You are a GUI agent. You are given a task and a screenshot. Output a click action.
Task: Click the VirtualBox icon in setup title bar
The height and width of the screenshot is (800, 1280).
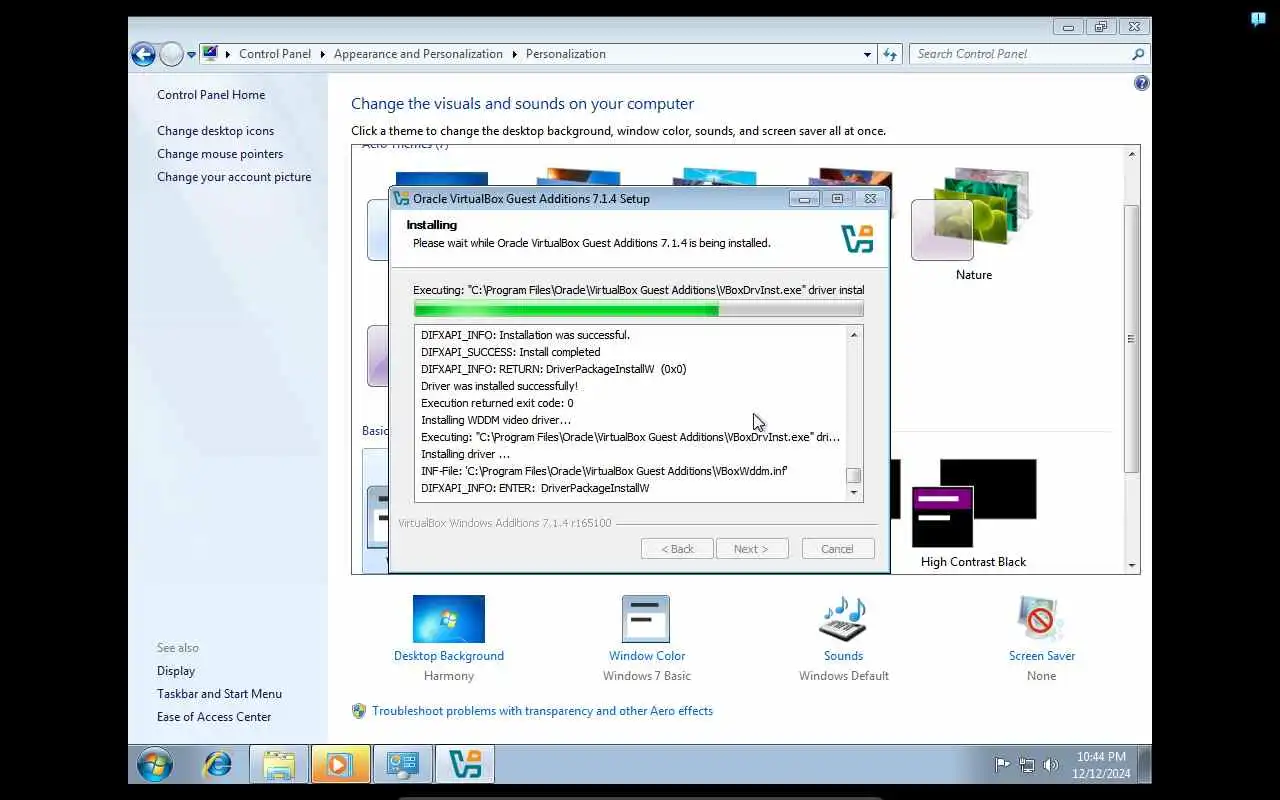point(401,198)
